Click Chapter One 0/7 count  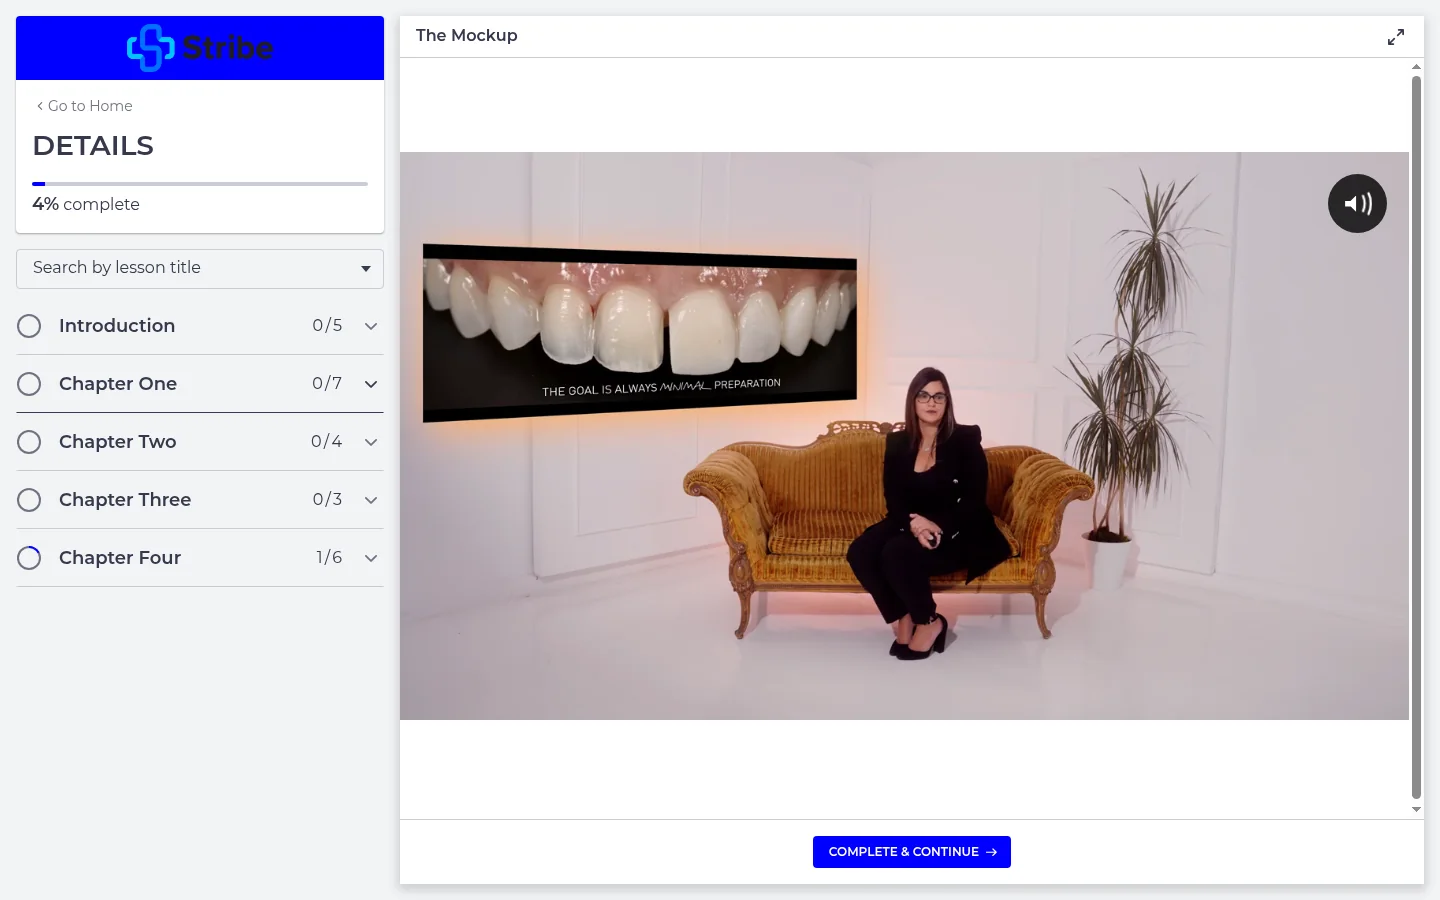(x=327, y=384)
